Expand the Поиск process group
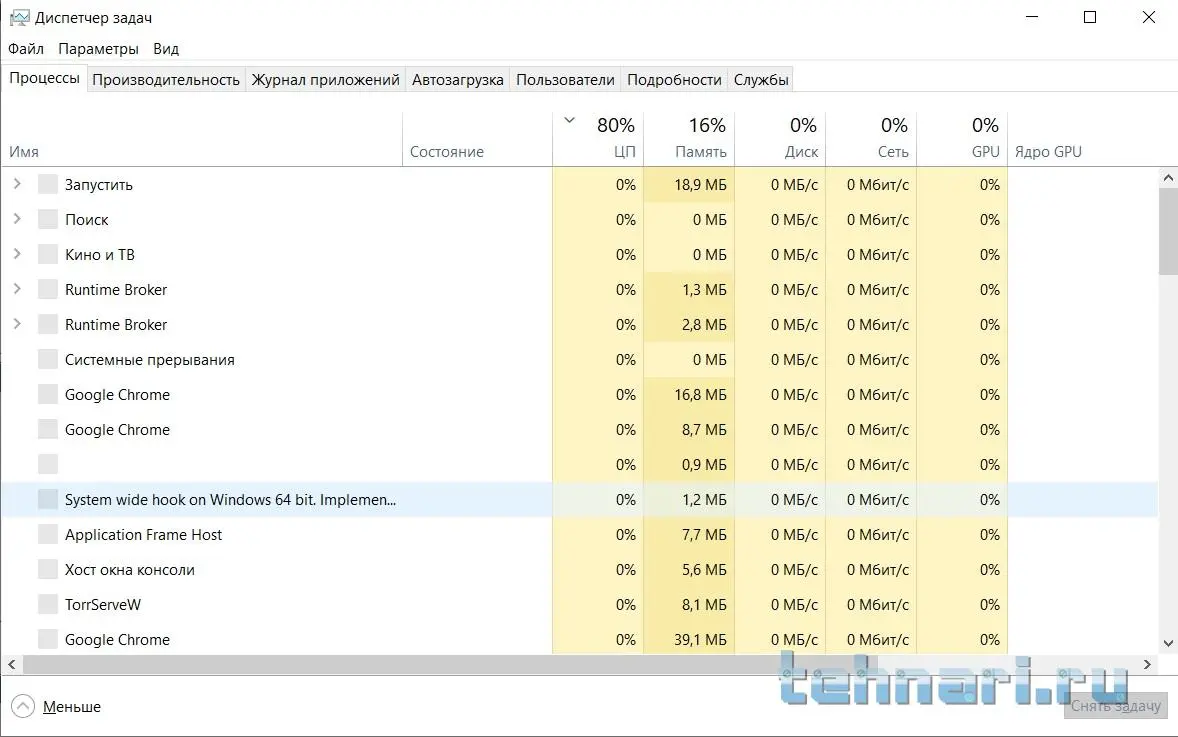Screen dimensions: 1178x737 (17, 219)
